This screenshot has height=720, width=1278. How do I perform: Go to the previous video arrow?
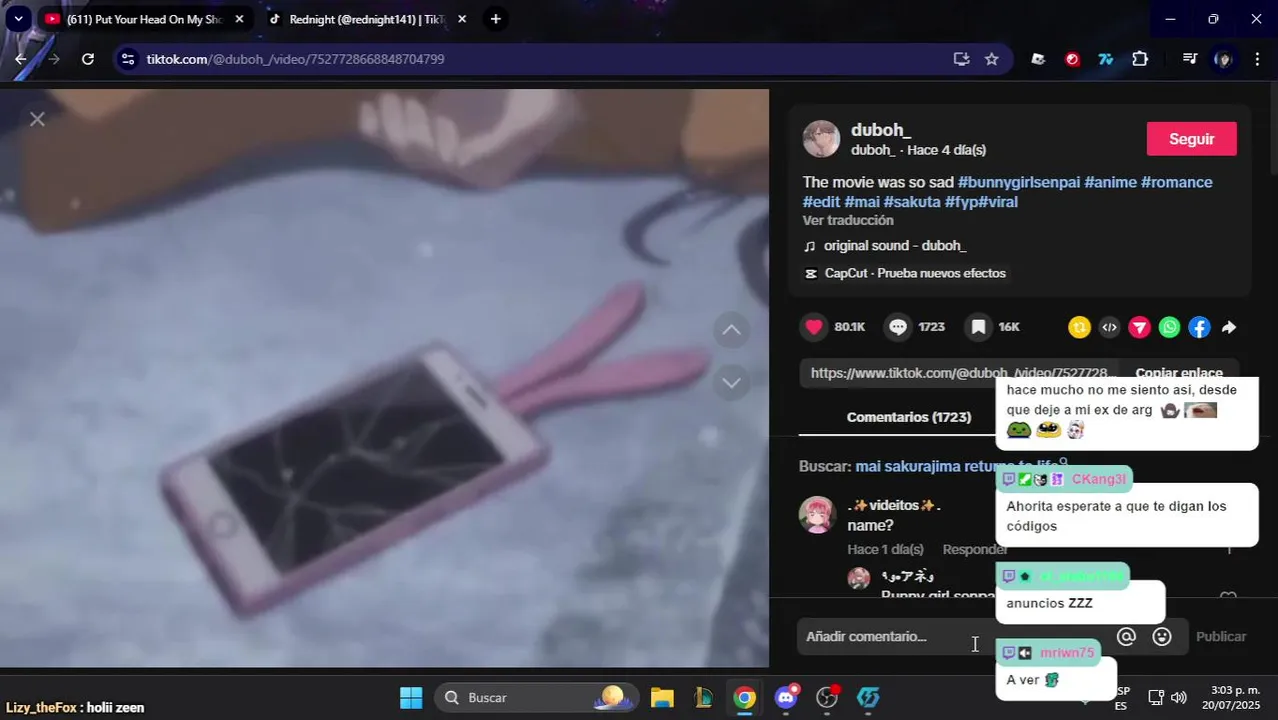pyautogui.click(x=731, y=330)
